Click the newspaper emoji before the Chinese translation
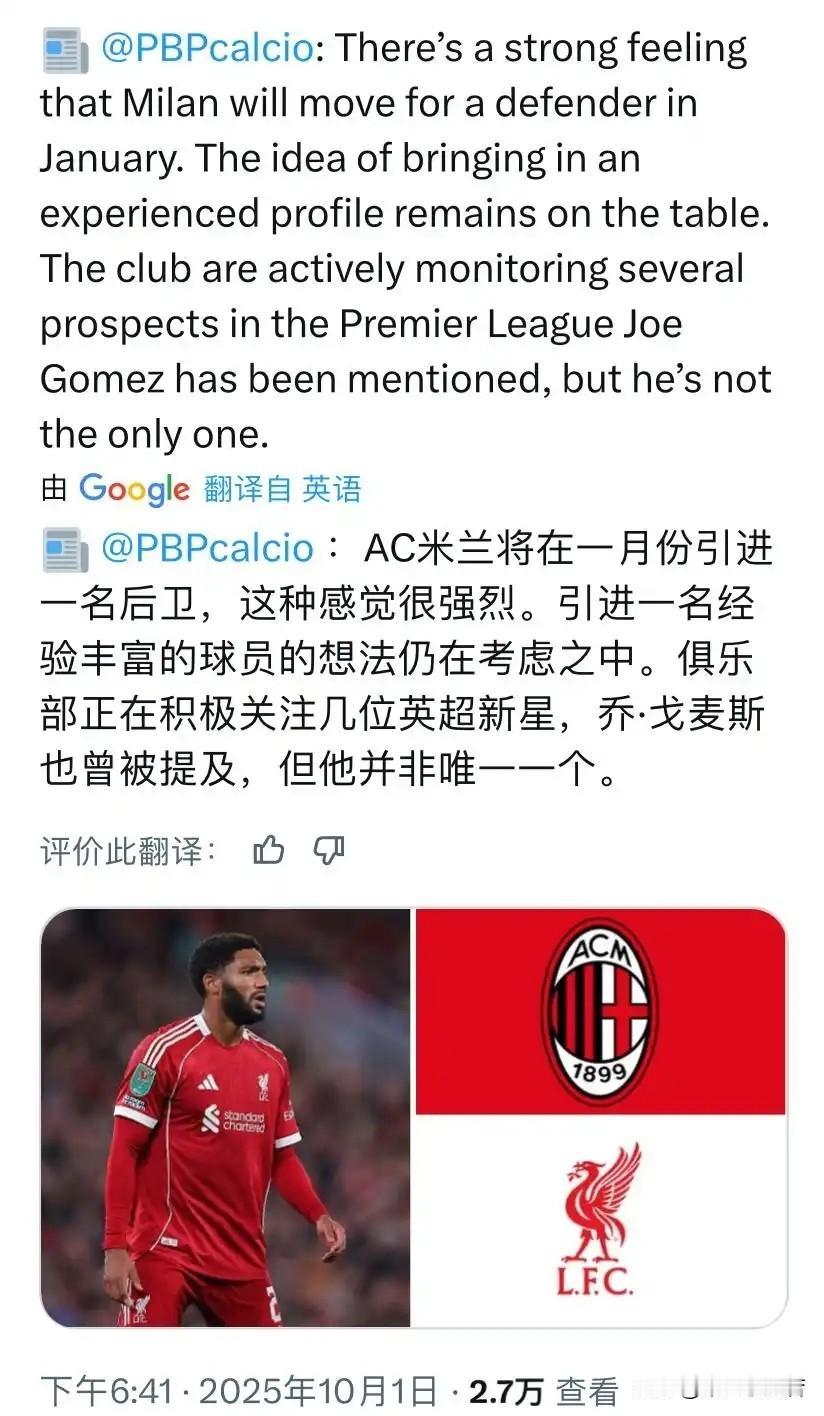This screenshot has width=824, height=1416. [65, 549]
